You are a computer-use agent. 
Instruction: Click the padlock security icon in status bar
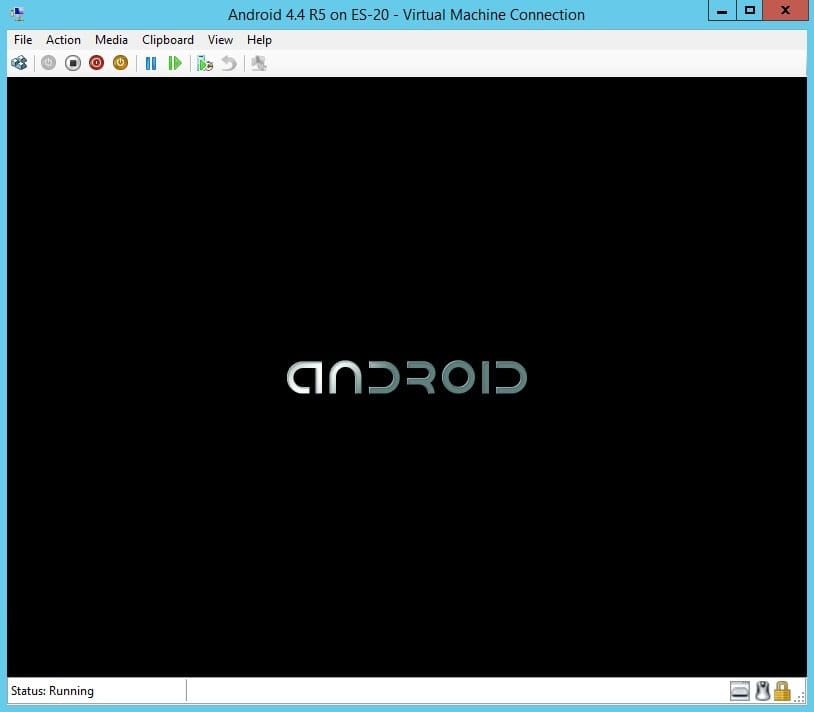pos(782,691)
